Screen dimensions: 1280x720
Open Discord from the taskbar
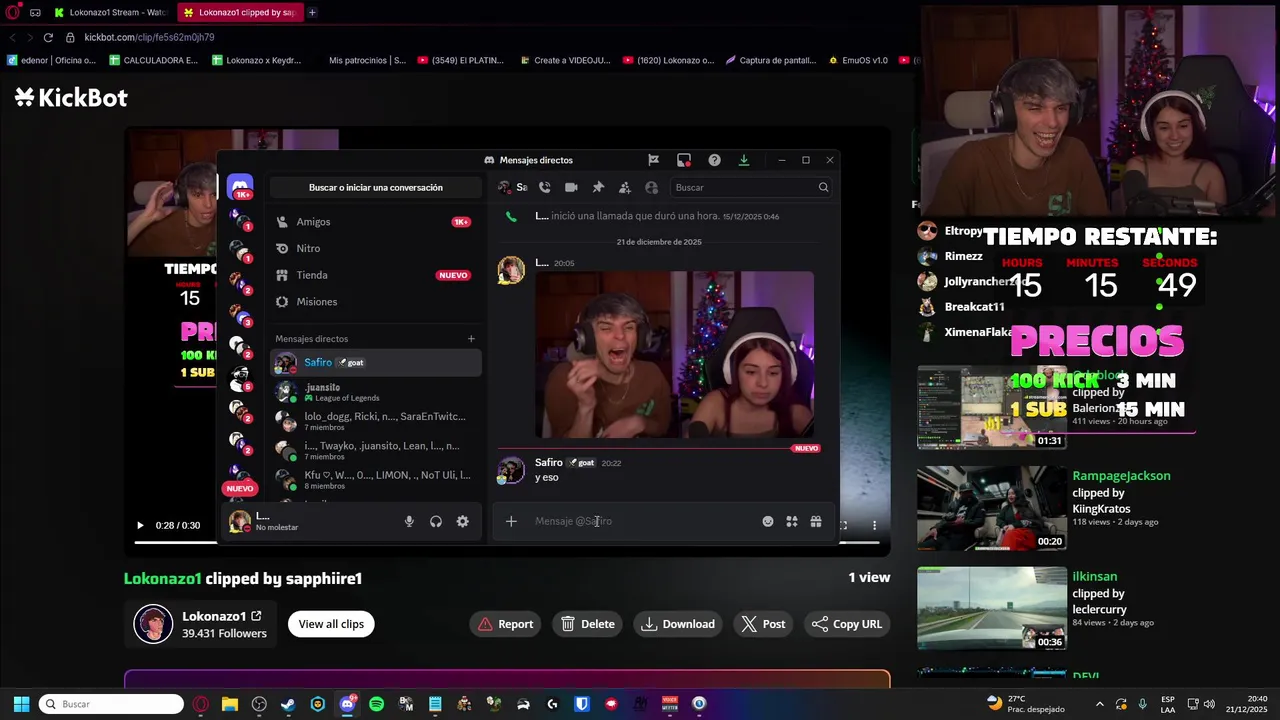pyautogui.click(x=347, y=704)
